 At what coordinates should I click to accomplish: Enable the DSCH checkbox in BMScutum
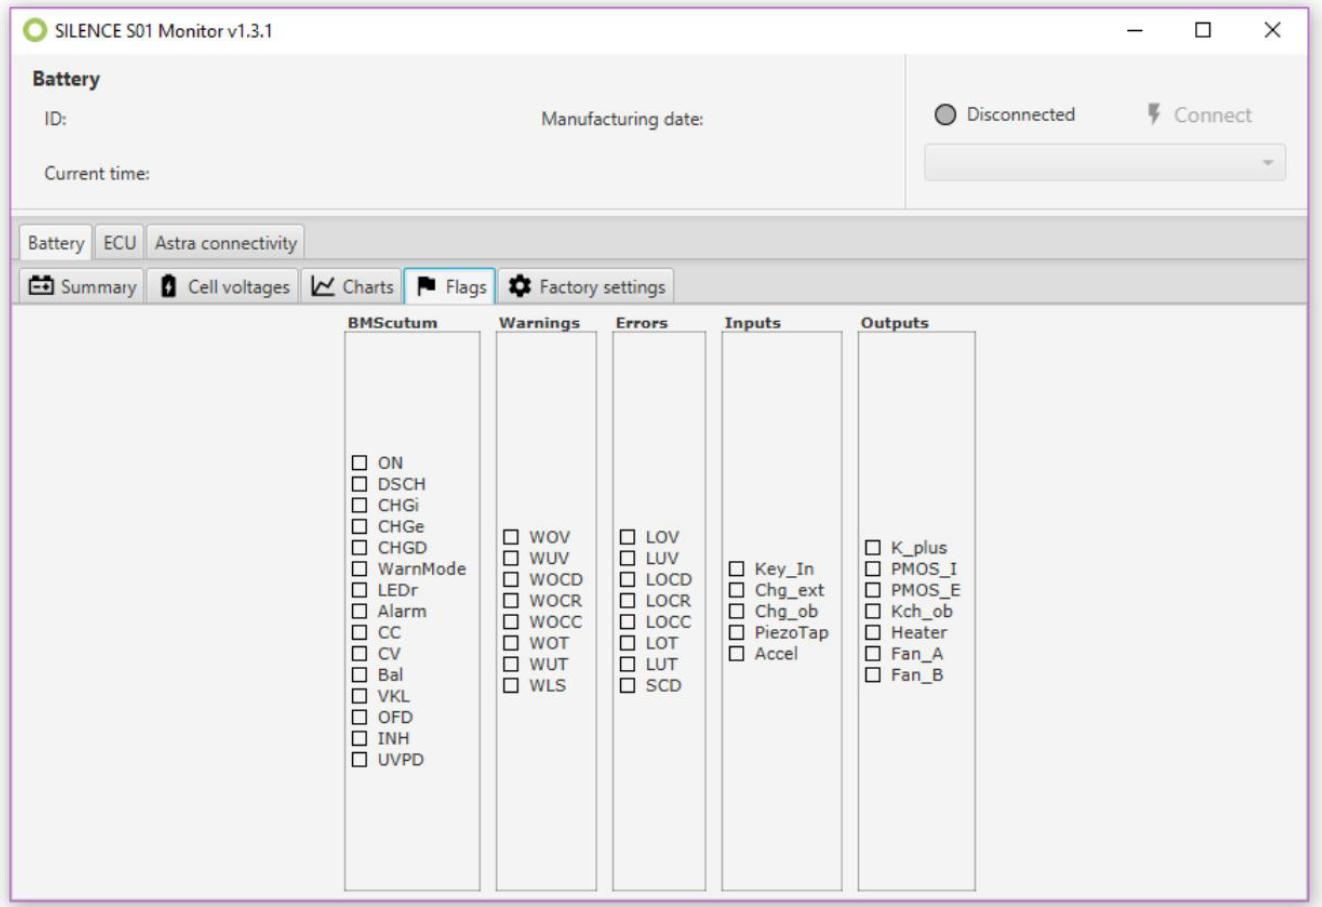pyautogui.click(x=360, y=484)
